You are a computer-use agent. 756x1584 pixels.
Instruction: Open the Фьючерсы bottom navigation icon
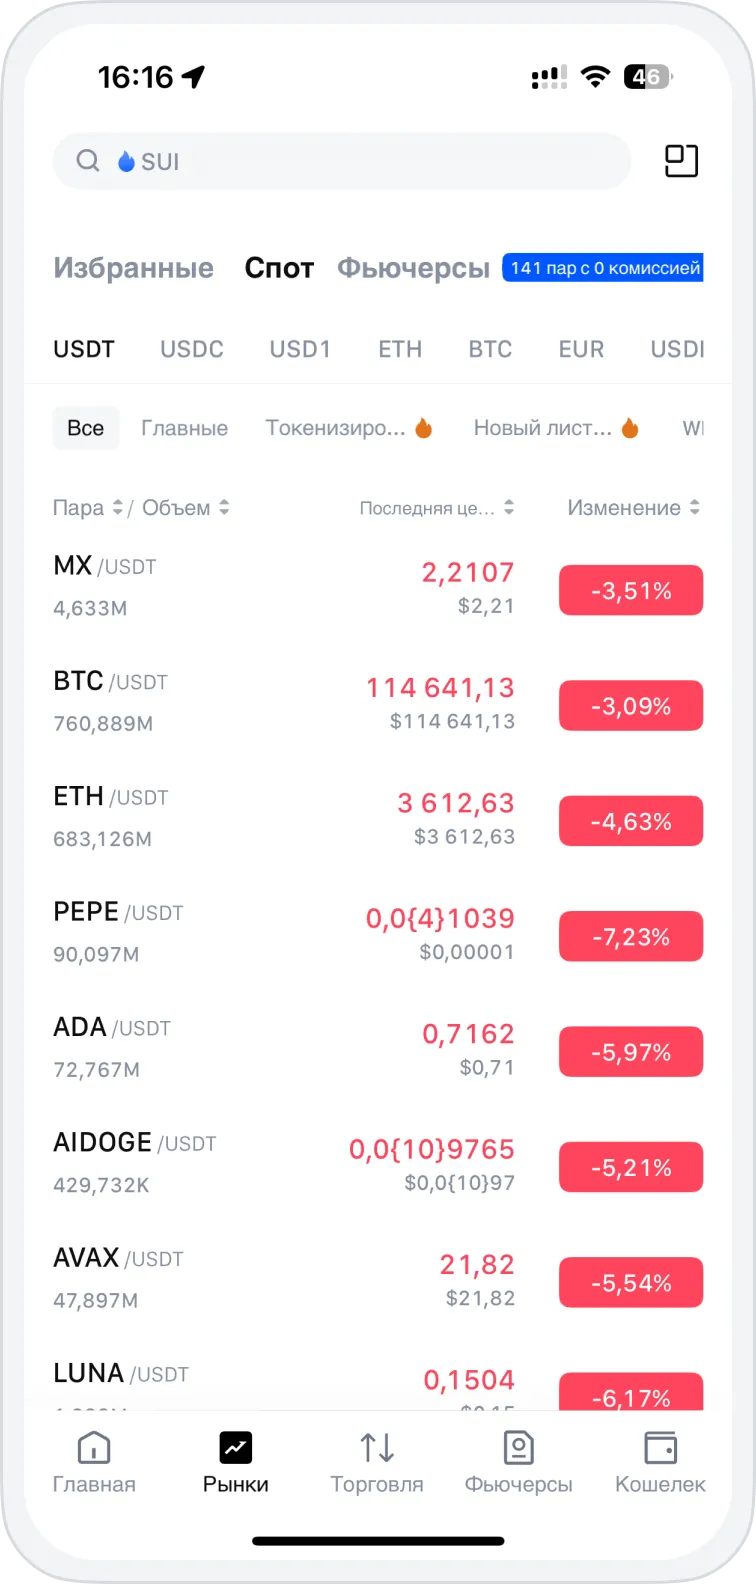[518, 1447]
